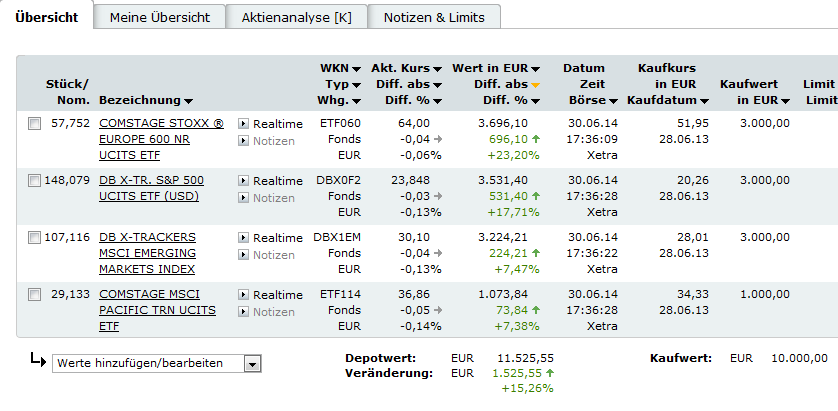Open Notizen for DB X-TR. S&P 500 ETF
838x411 pixels.
pos(270,198)
